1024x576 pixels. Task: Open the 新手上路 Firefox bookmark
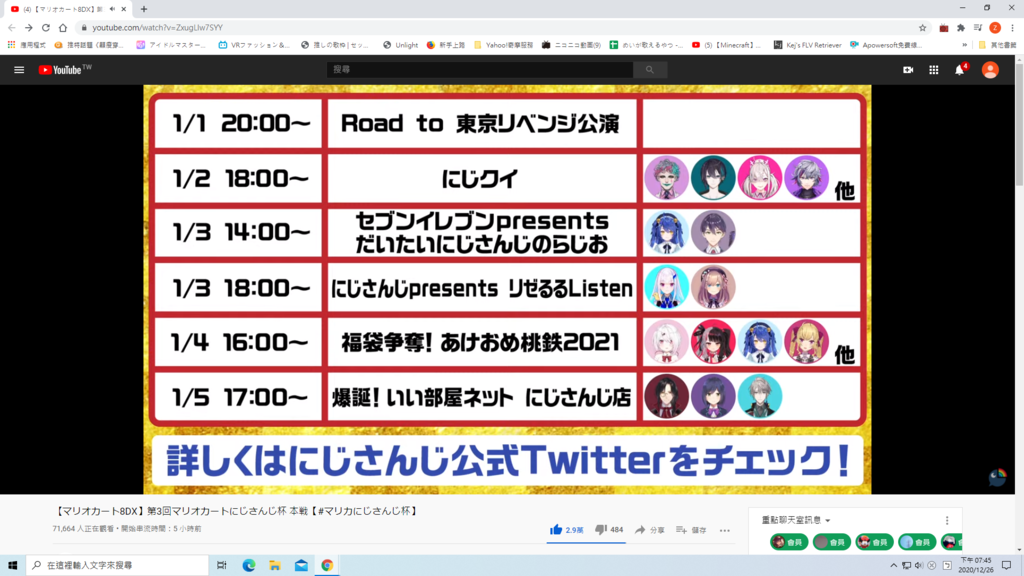pos(445,45)
